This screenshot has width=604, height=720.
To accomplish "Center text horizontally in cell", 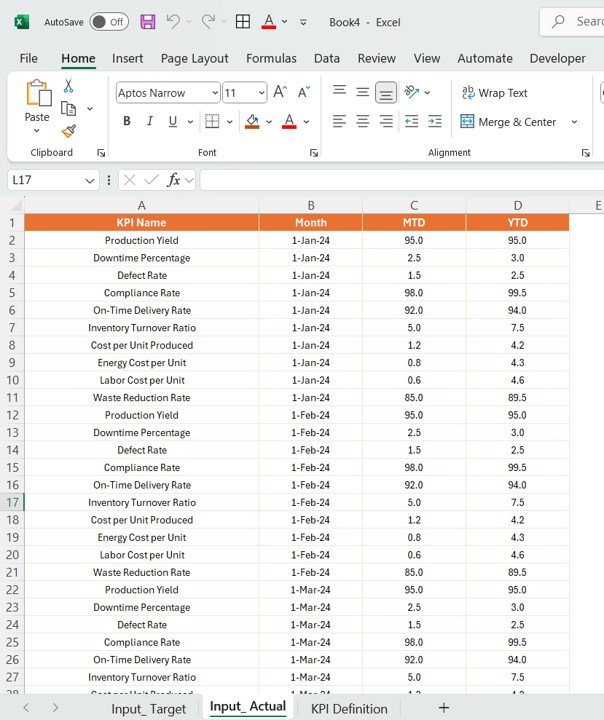I will coord(363,121).
